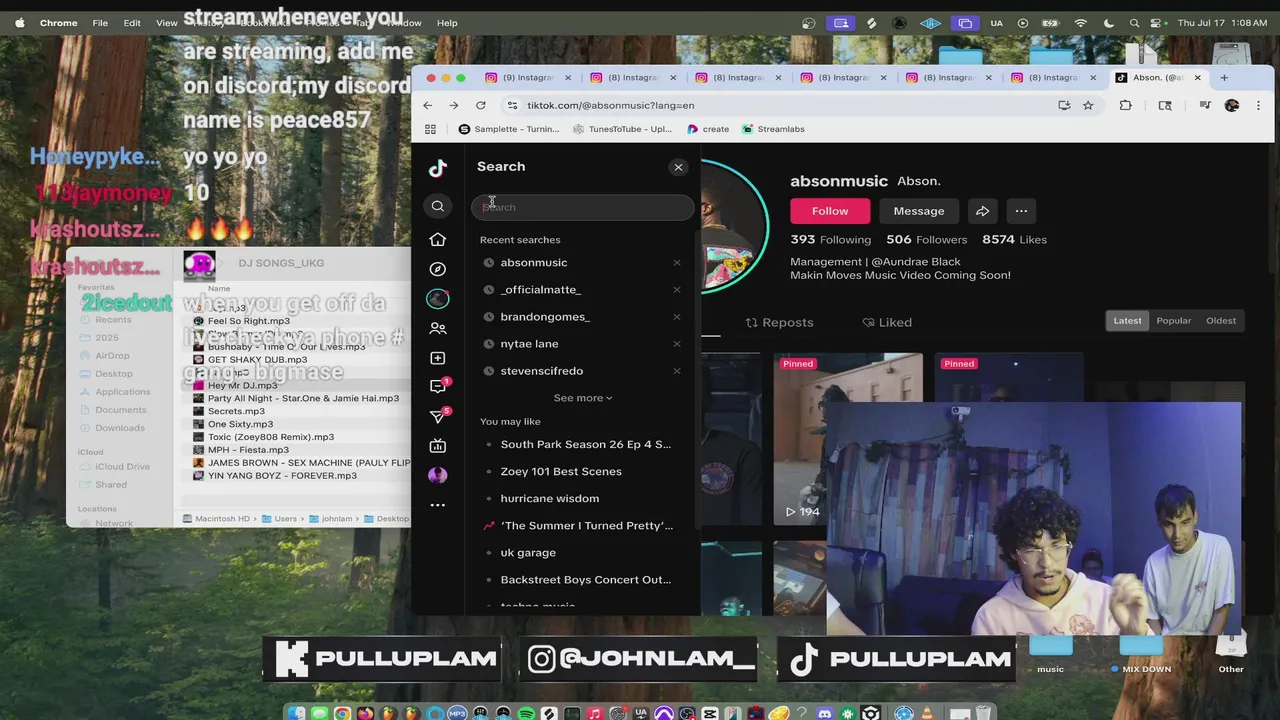The height and width of the screenshot is (720, 1280).
Task: Open Wi-Fi menu bar icon
Action: coord(1081,23)
